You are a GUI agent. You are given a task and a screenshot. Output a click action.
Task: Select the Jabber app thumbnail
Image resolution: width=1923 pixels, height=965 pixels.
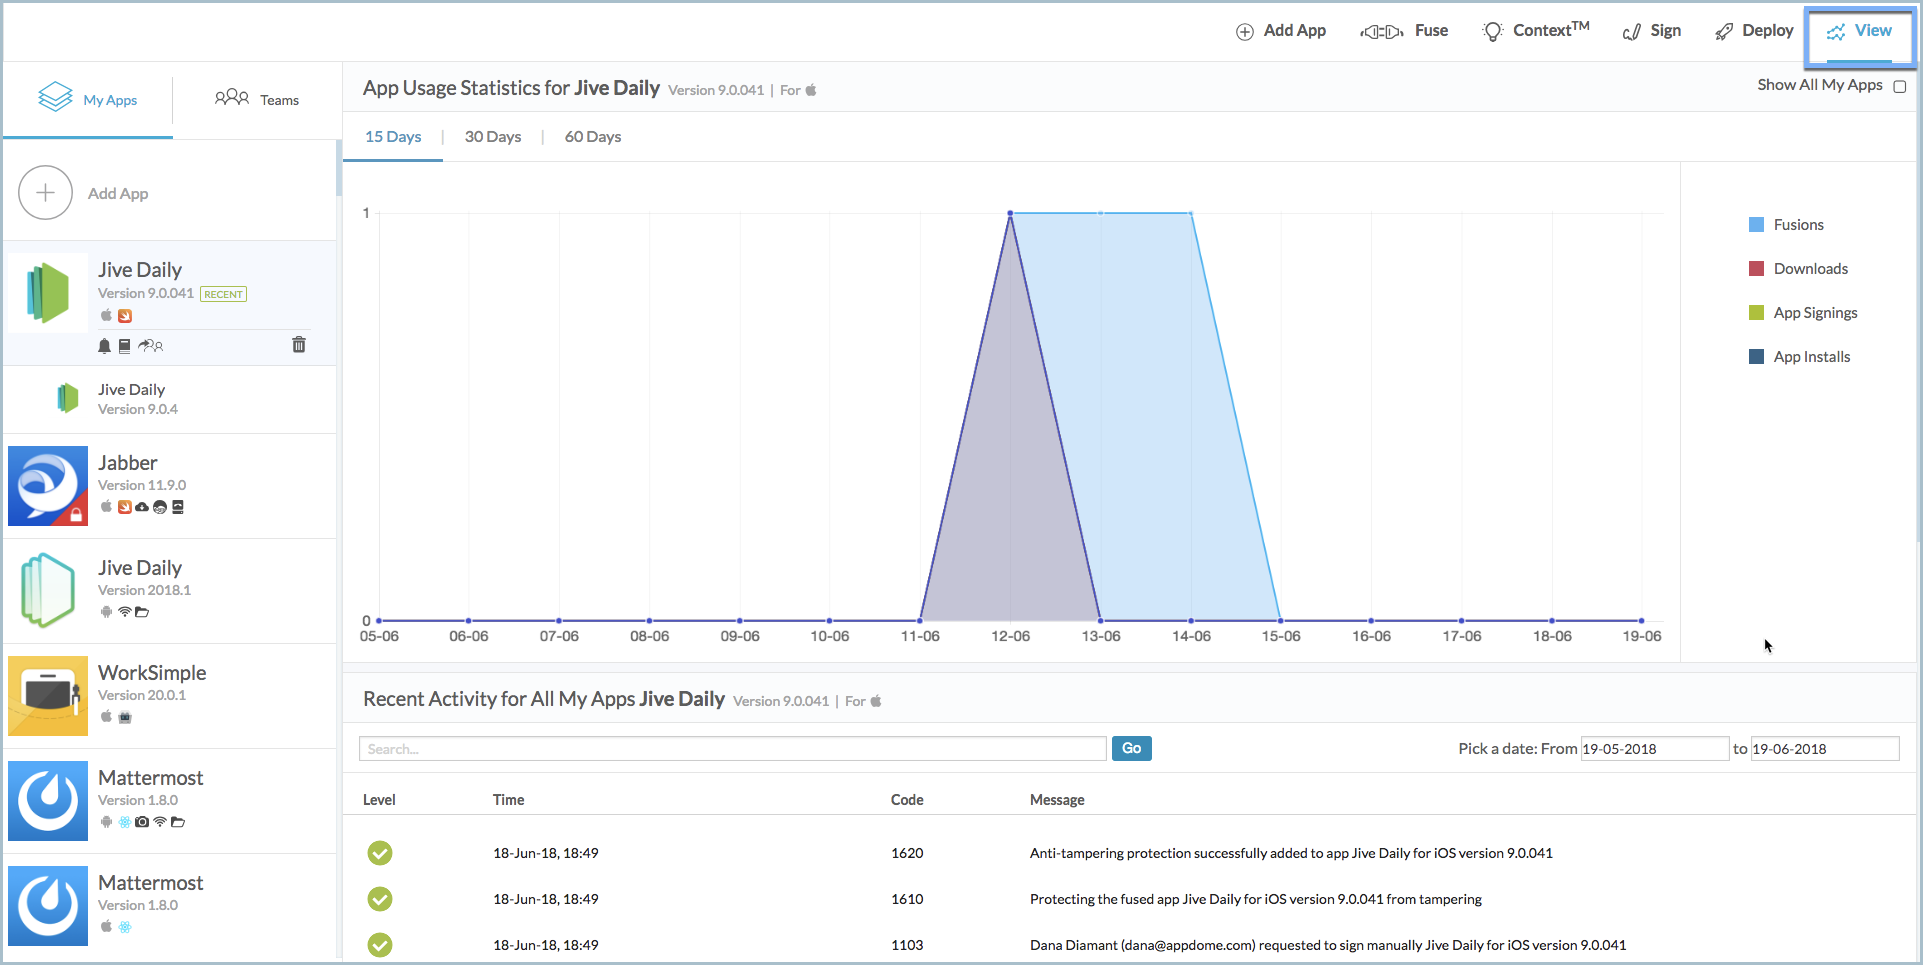pyautogui.click(x=48, y=486)
